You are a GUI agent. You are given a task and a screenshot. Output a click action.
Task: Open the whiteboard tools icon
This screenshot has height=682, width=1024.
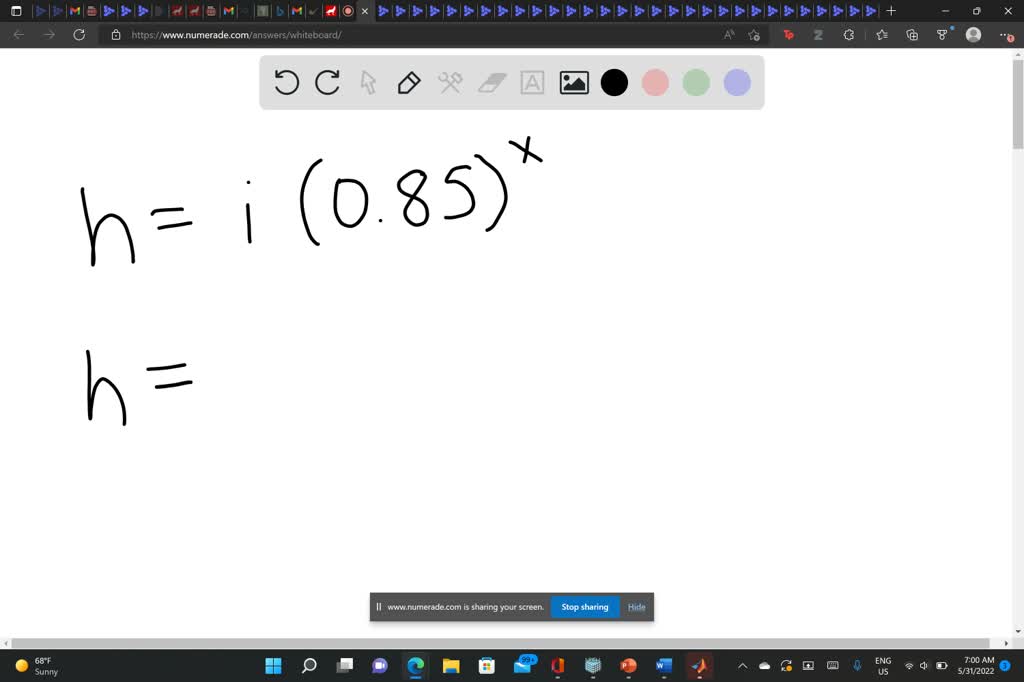coord(450,83)
